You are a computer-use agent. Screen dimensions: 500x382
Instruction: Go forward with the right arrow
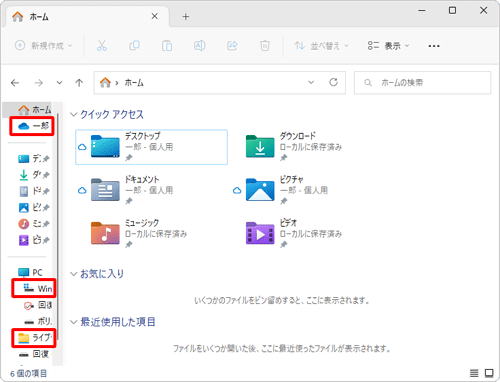pyautogui.click(x=39, y=83)
